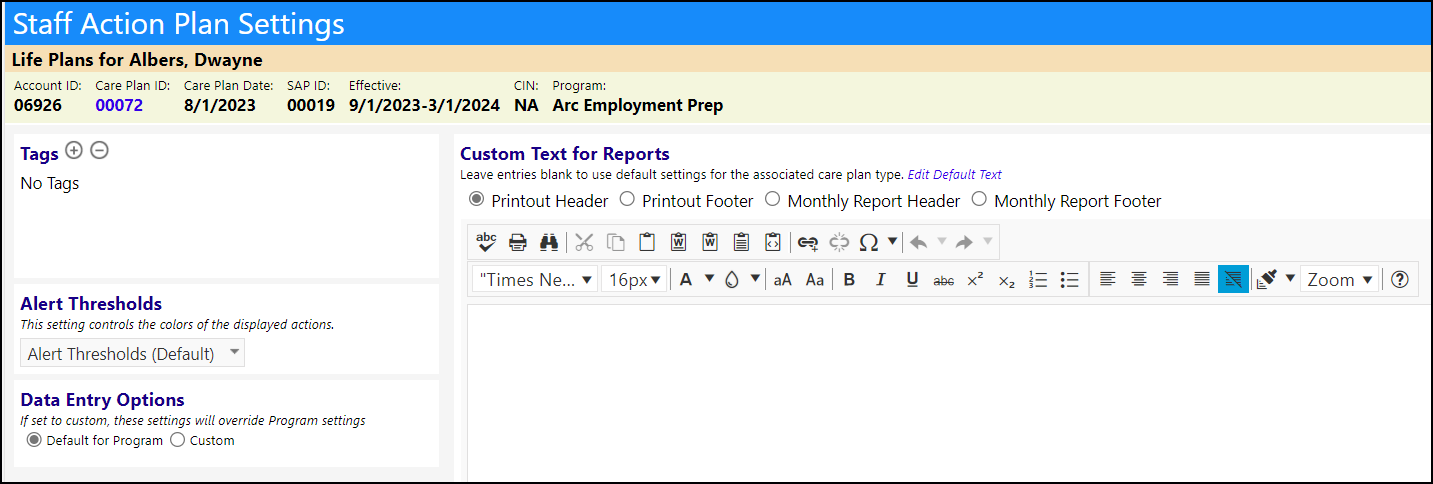Align text right
This screenshot has height=484, width=1433.
pyautogui.click(x=1170, y=280)
